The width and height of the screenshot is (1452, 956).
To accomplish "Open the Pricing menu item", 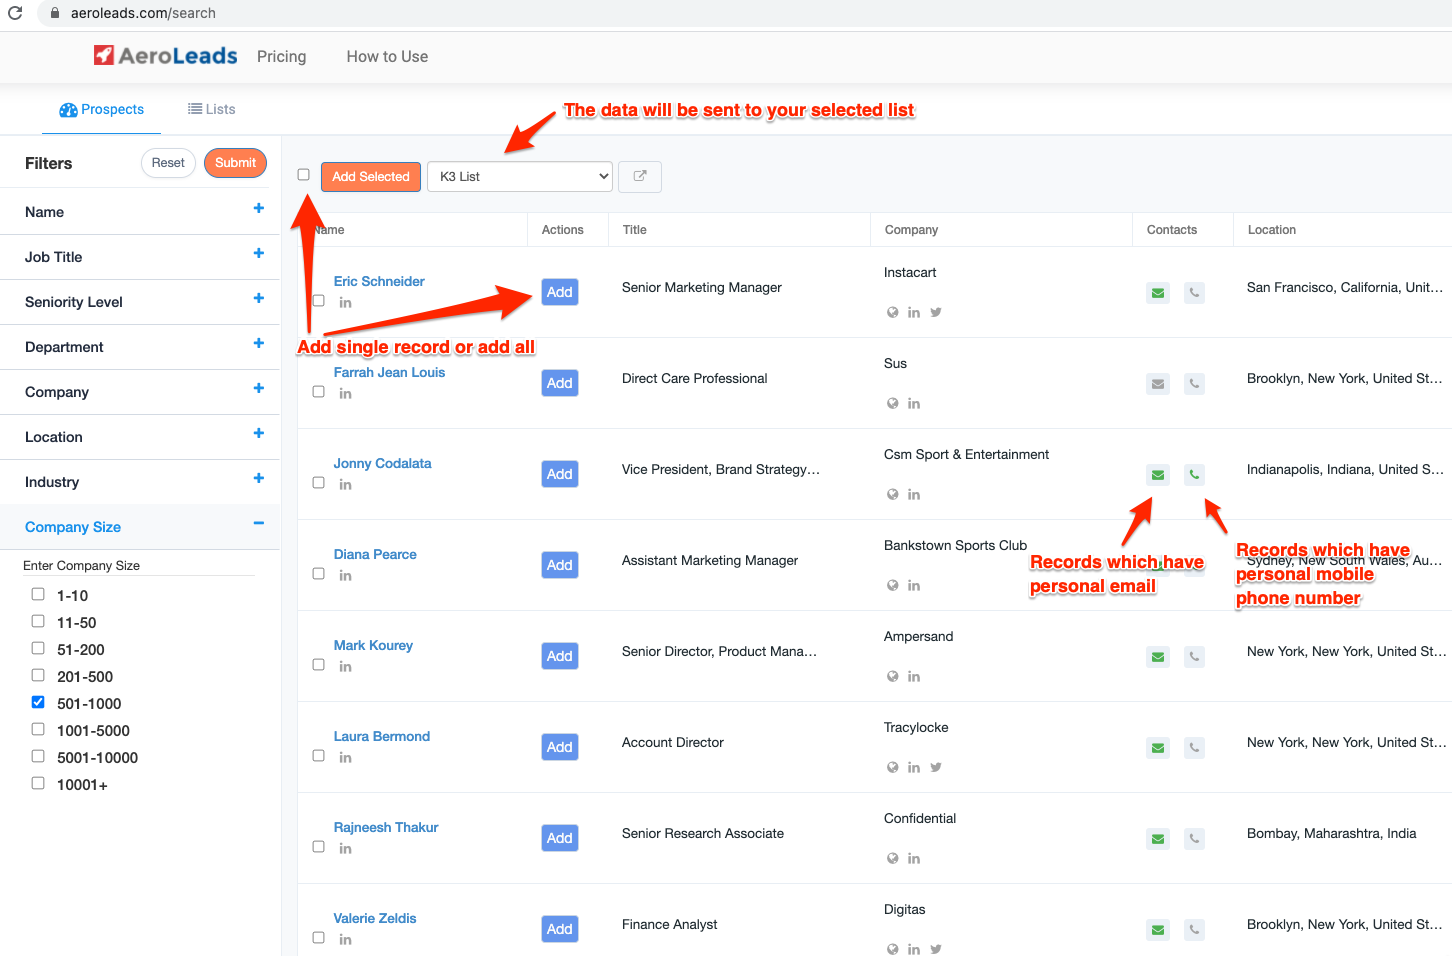I will (281, 57).
